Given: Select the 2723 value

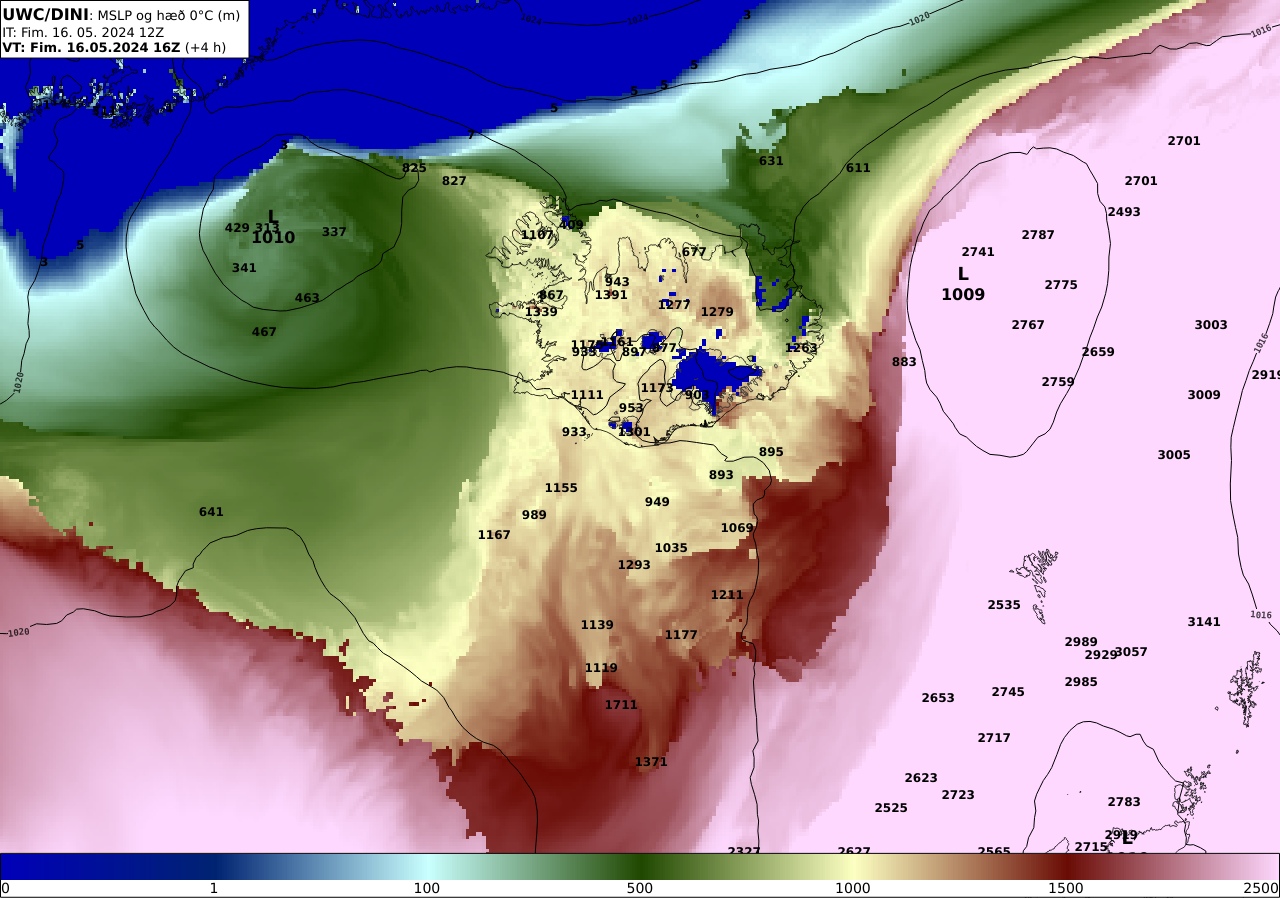Looking at the screenshot, I should pyautogui.click(x=958, y=795).
